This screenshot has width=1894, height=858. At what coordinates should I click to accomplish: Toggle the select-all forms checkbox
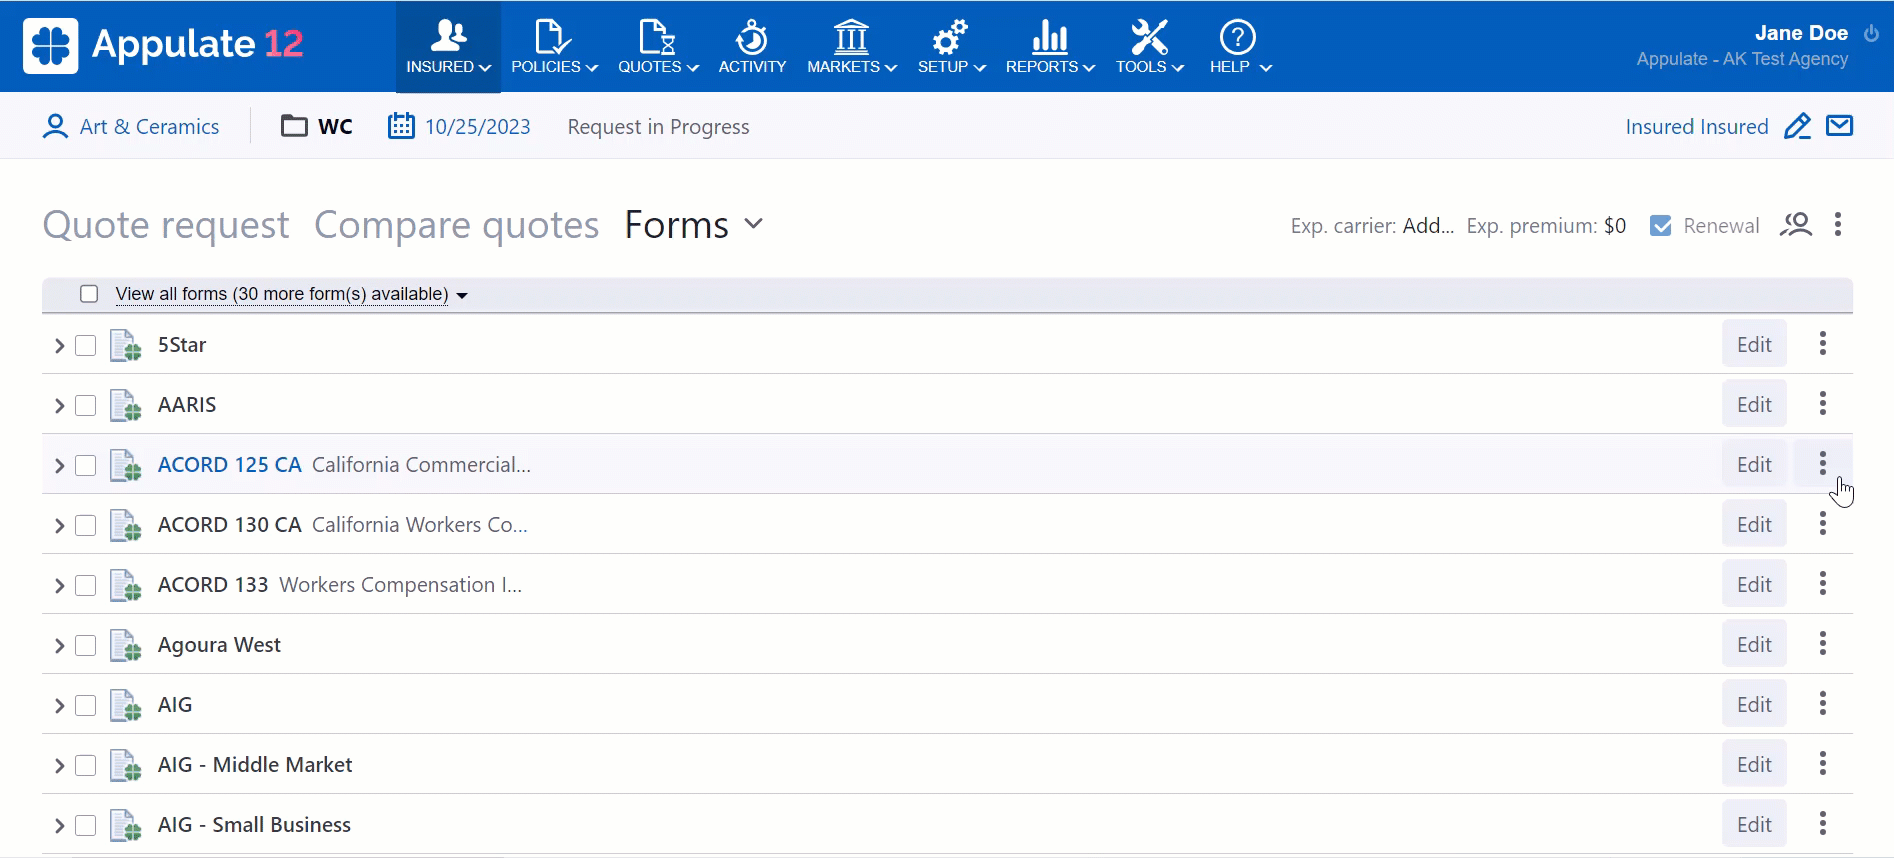pyautogui.click(x=89, y=294)
